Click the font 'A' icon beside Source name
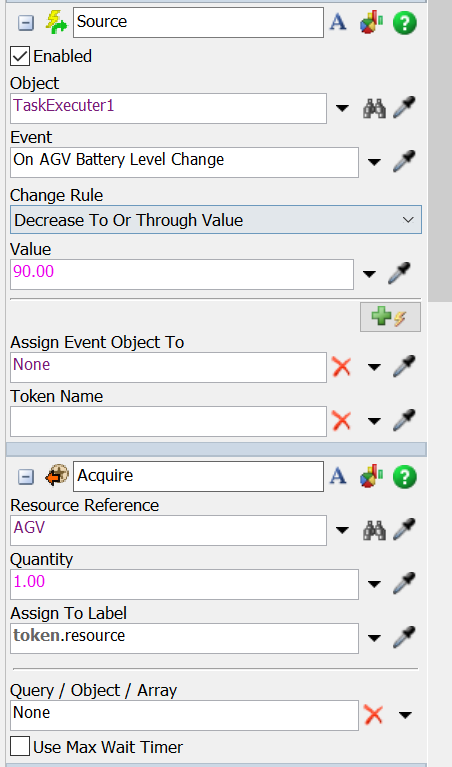The image size is (452, 767). (x=338, y=23)
